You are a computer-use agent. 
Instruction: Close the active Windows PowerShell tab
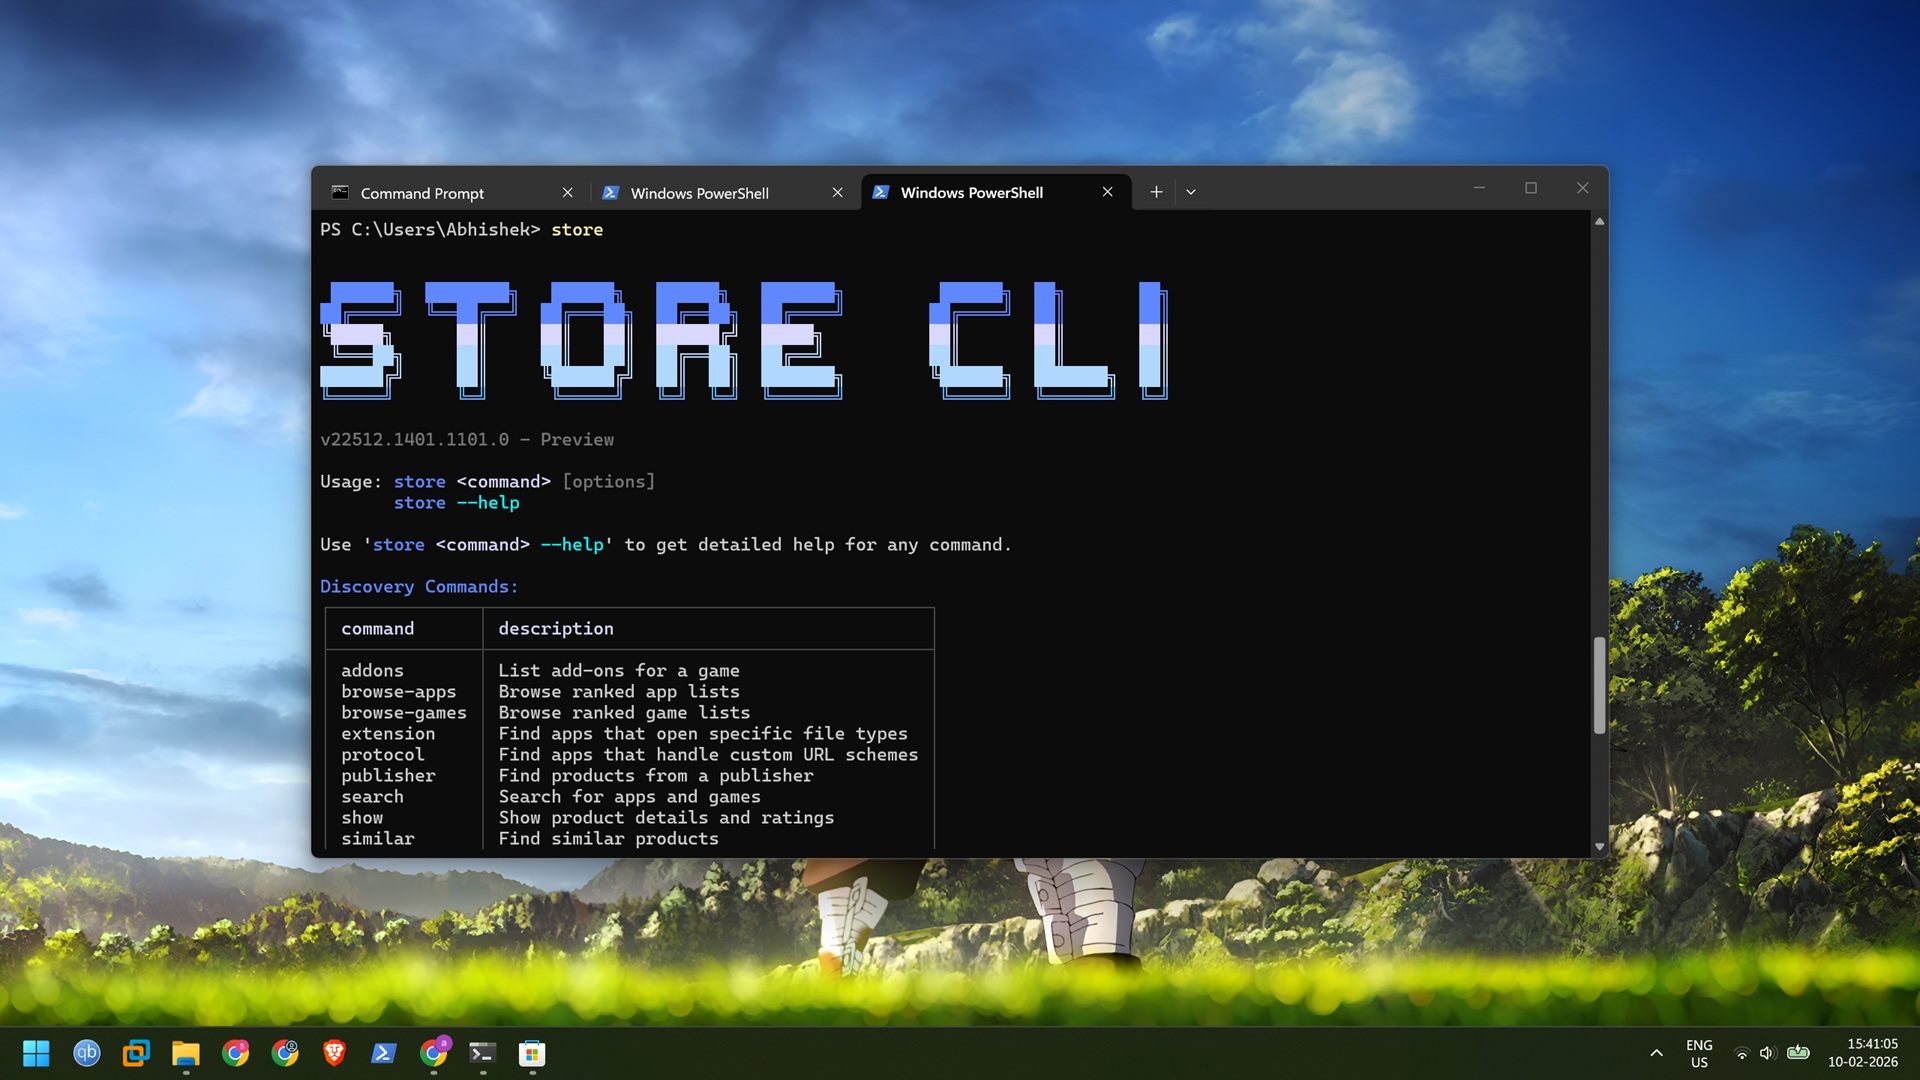point(1107,192)
